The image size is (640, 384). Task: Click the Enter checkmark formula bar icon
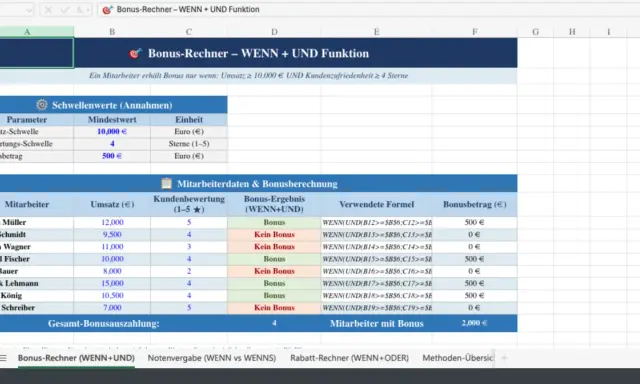64,10
